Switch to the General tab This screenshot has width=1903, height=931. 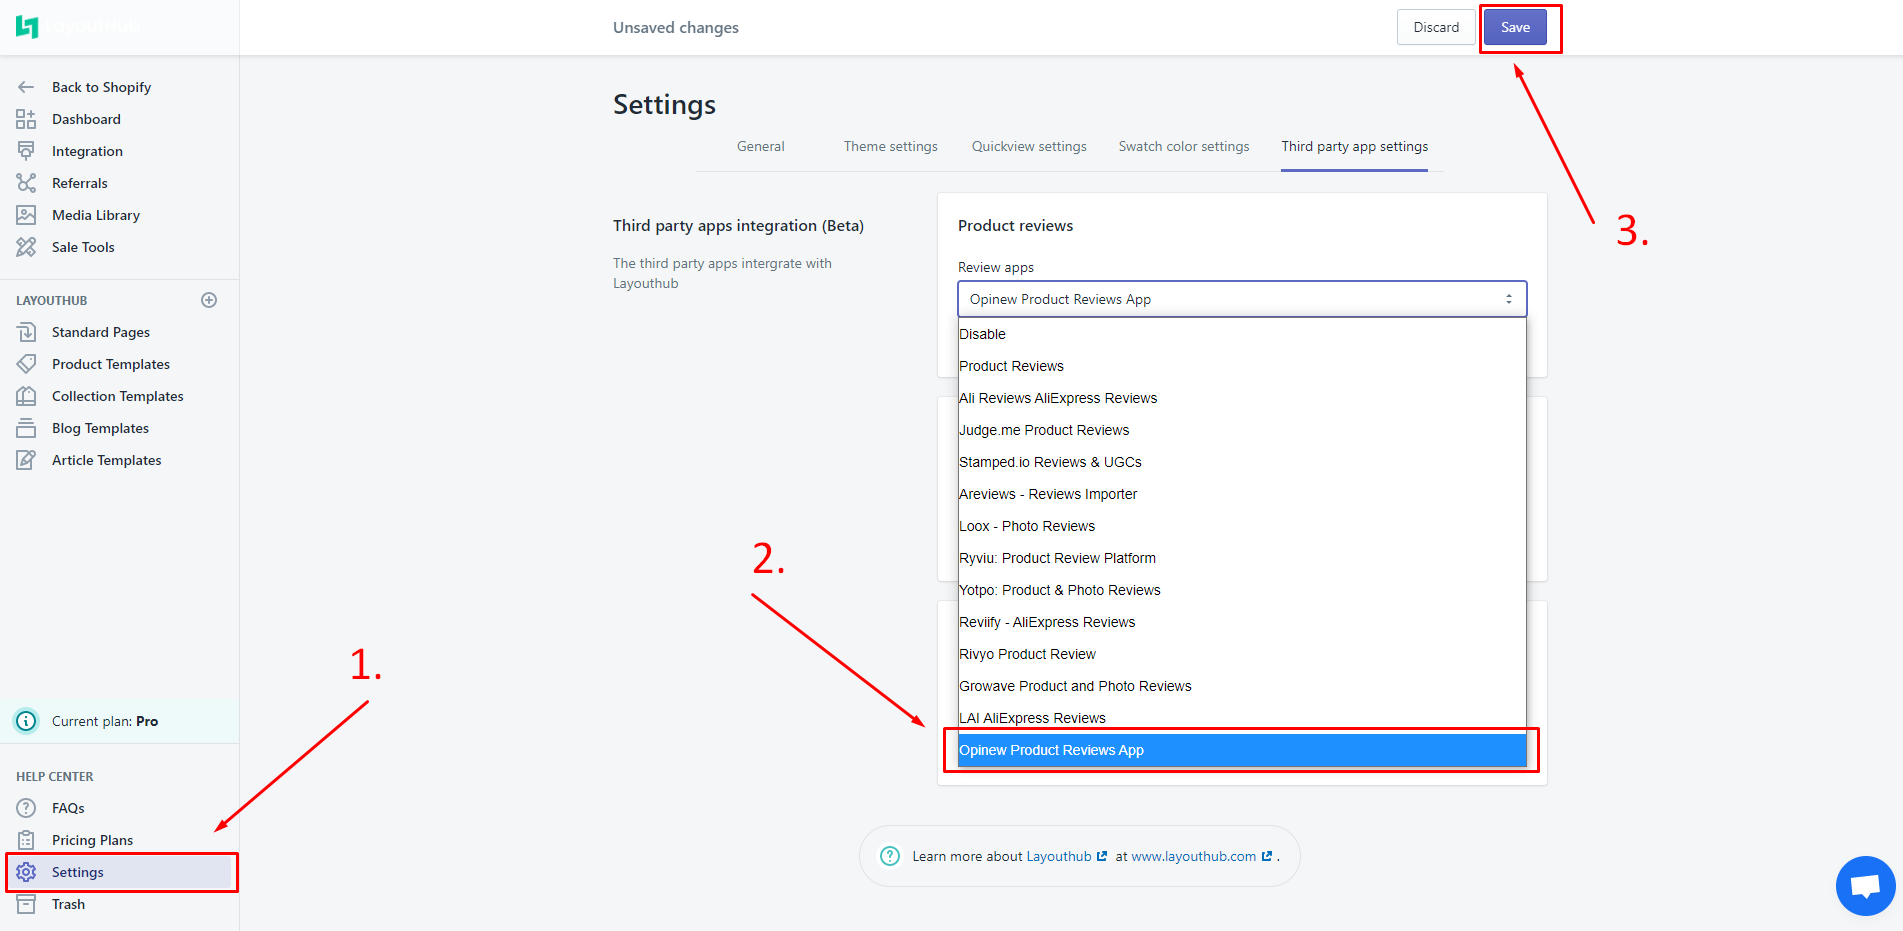(x=761, y=146)
